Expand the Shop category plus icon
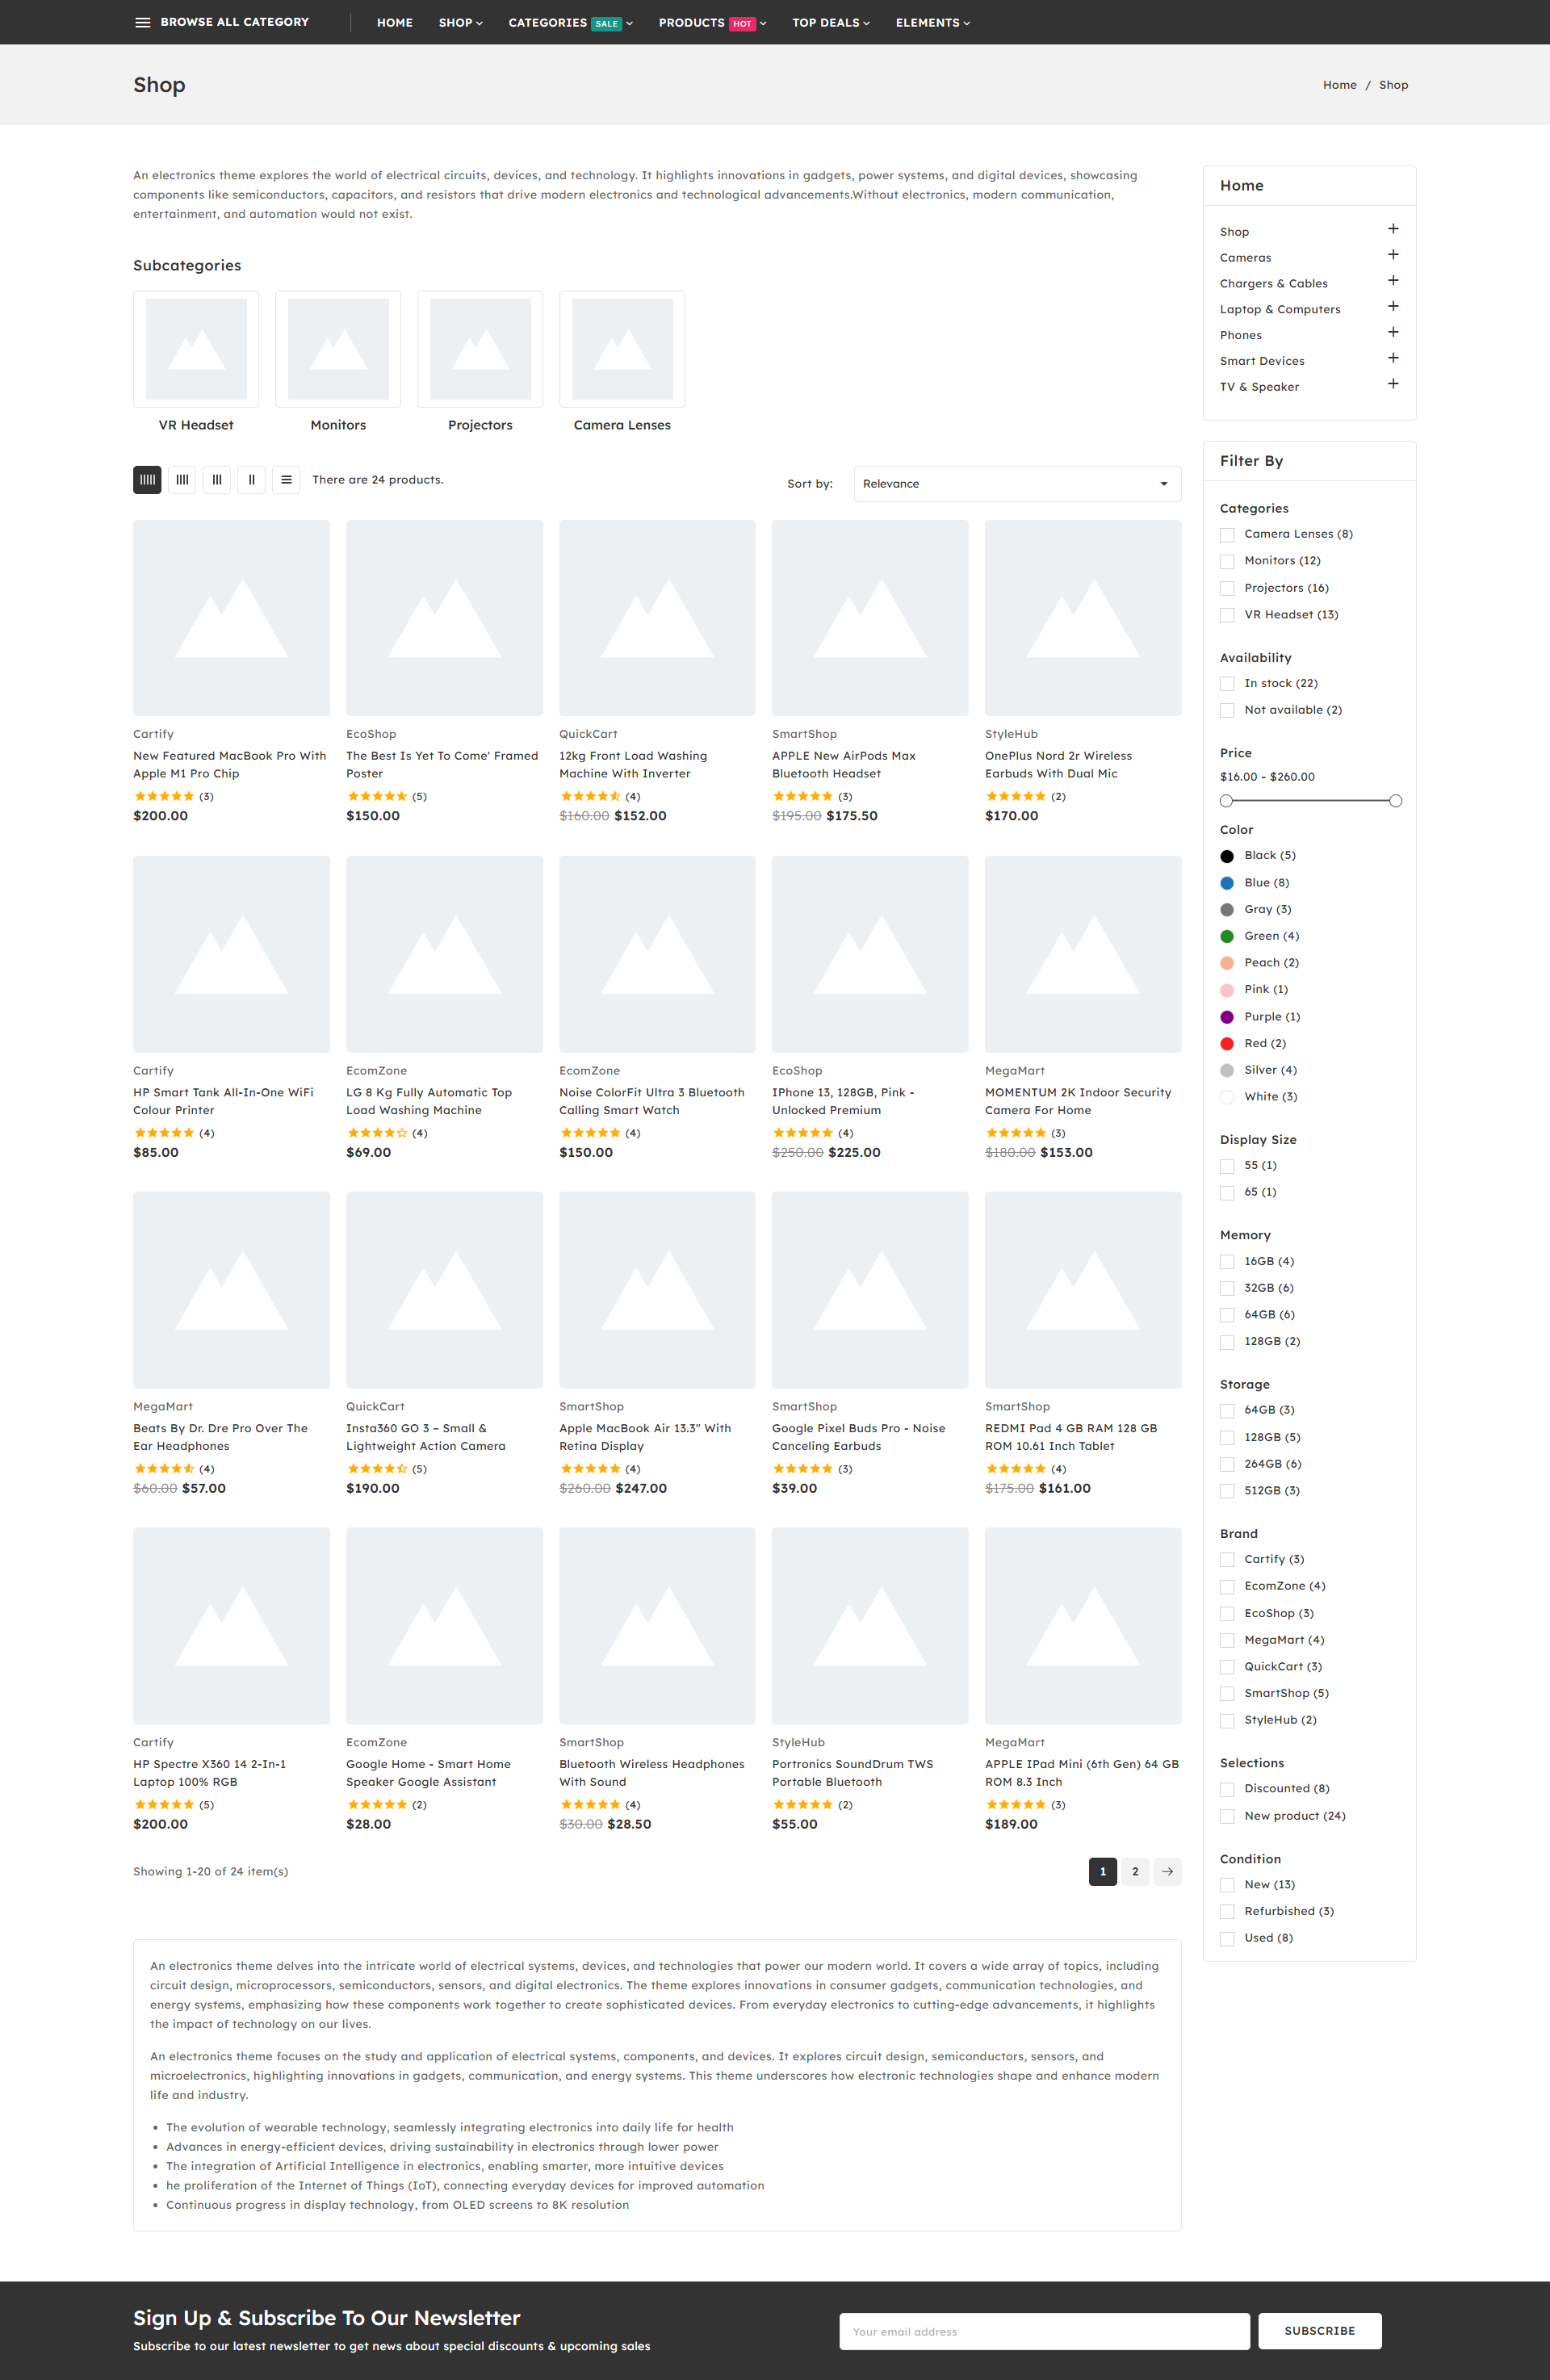1550x2380 pixels. point(1393,229)
